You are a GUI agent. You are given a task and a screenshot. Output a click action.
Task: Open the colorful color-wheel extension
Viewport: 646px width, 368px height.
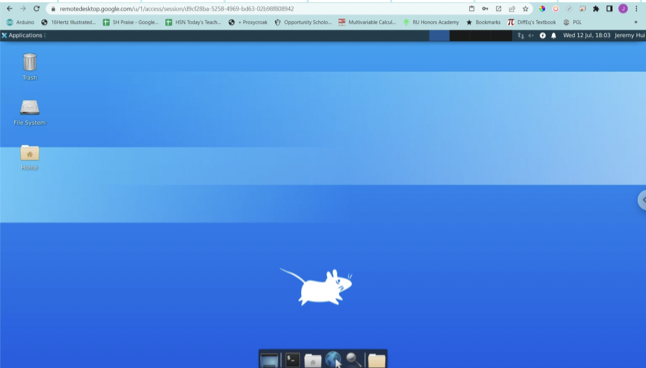(542, 9)
